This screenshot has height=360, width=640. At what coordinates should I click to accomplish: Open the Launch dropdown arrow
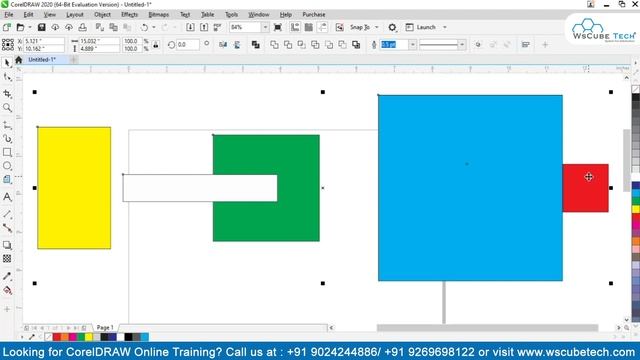[x=444, y=27]
